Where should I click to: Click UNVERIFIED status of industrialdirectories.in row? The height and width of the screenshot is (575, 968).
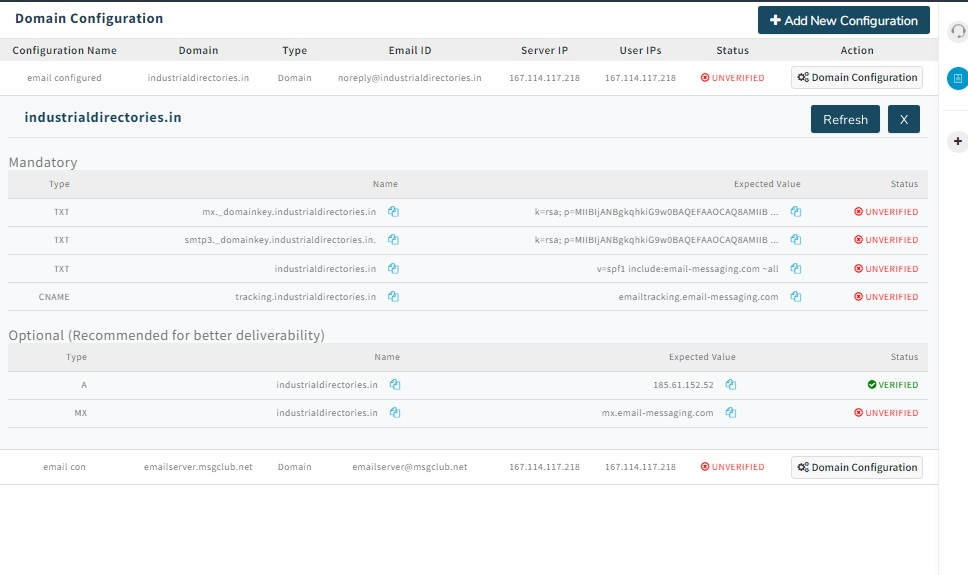tap(732, 78)
